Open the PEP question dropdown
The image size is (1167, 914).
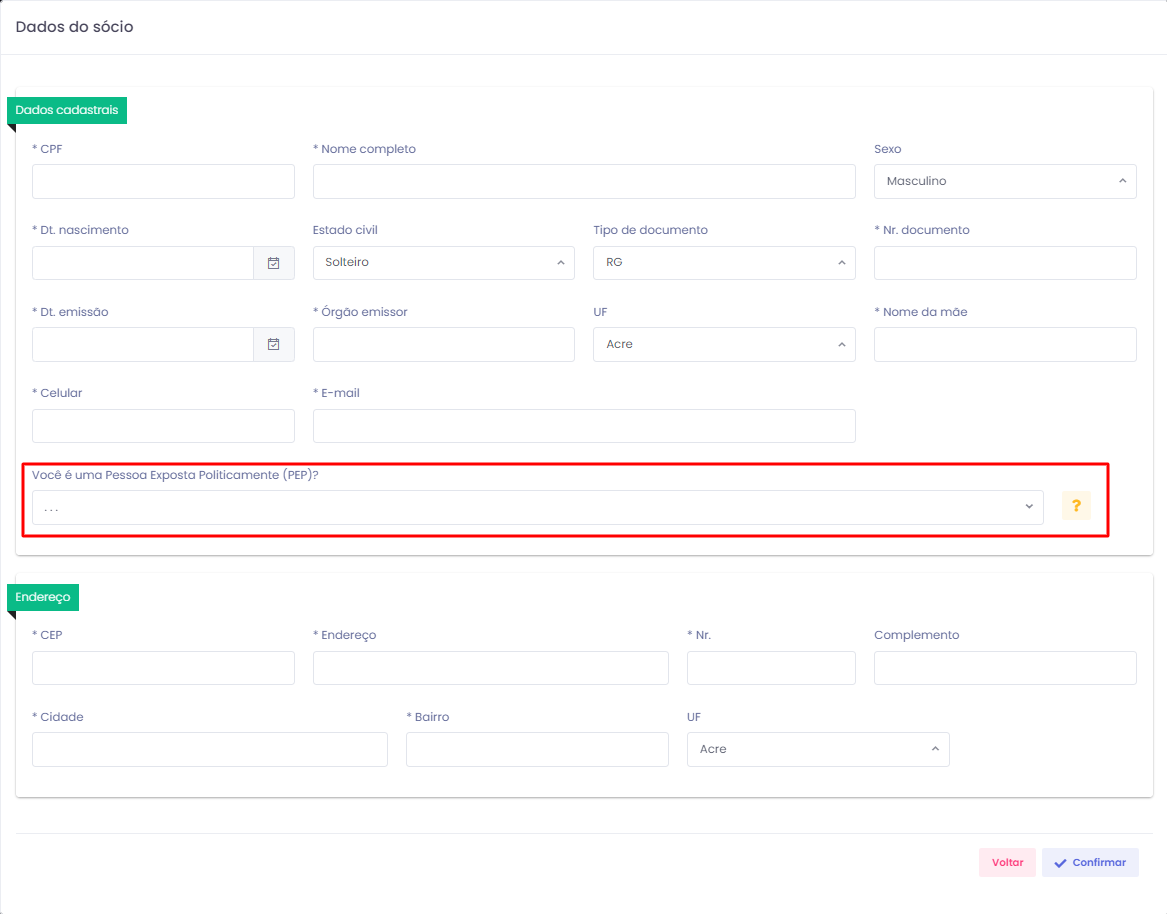[537, 507]
